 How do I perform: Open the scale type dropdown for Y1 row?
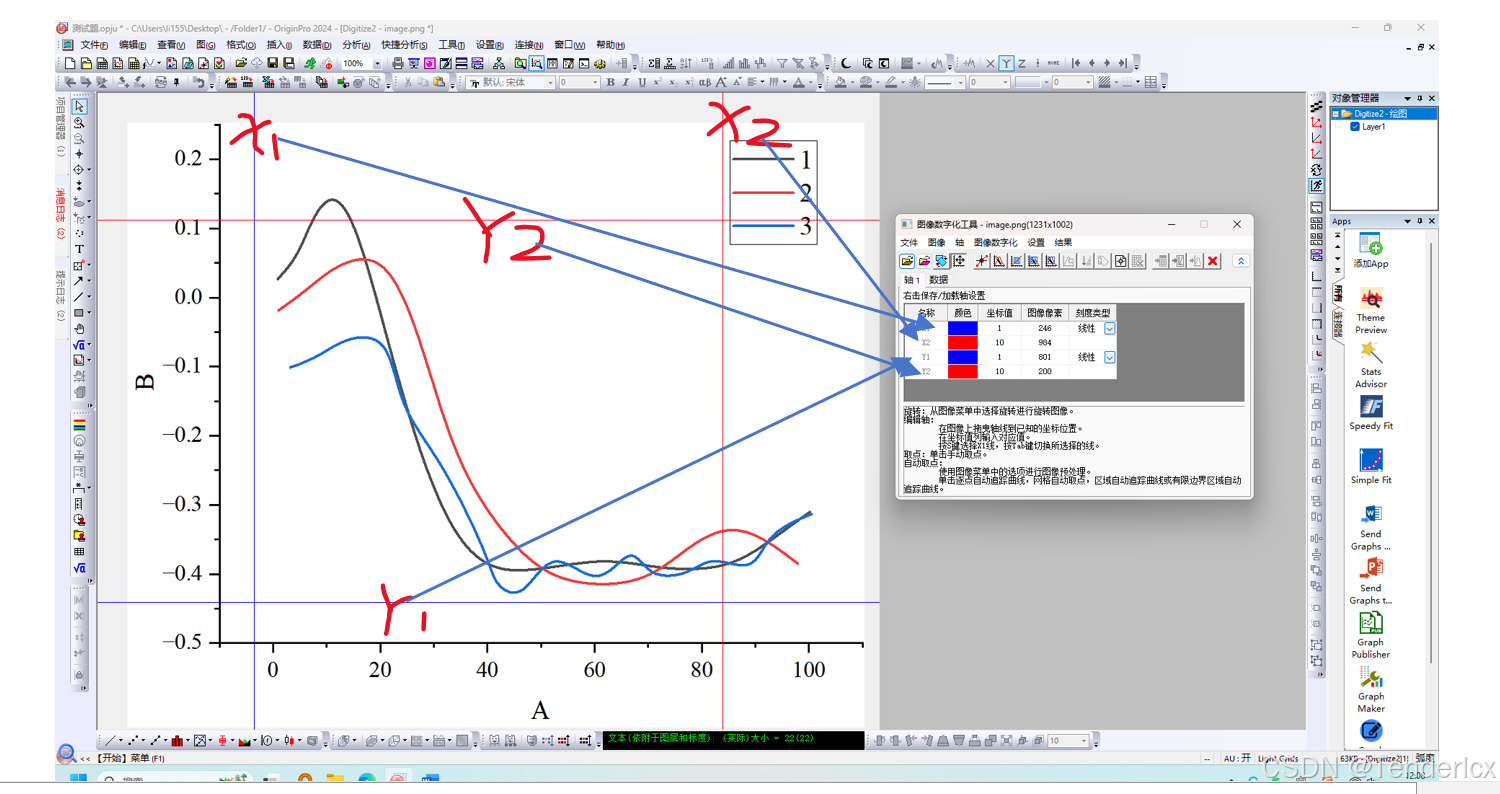coord(1109,357)
